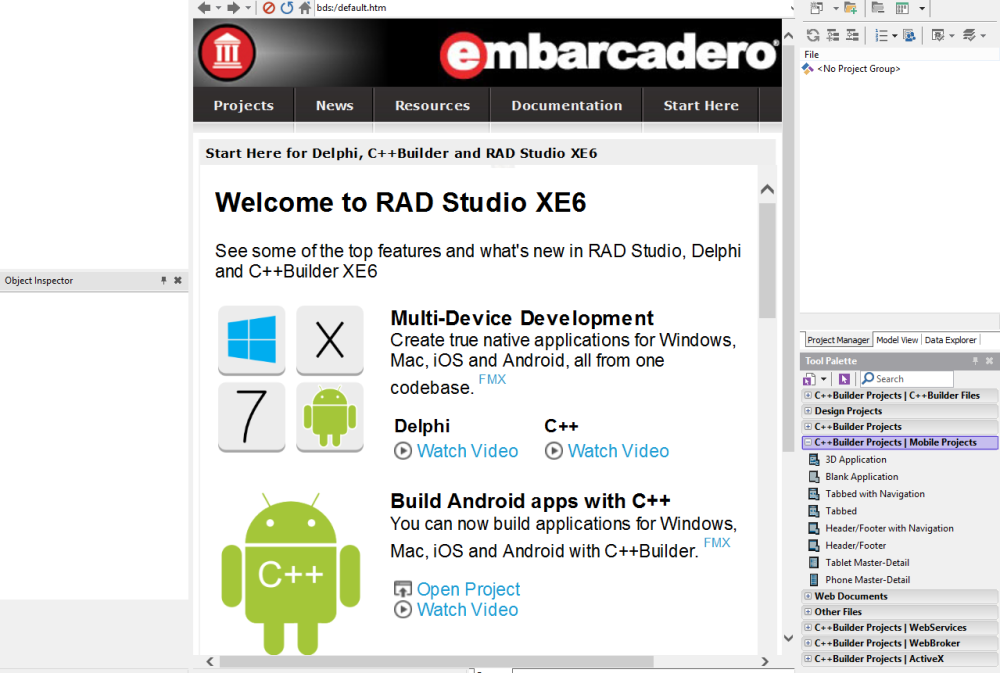
Task: Open dropdown next to New project group icon
Action: click(835, 8)
